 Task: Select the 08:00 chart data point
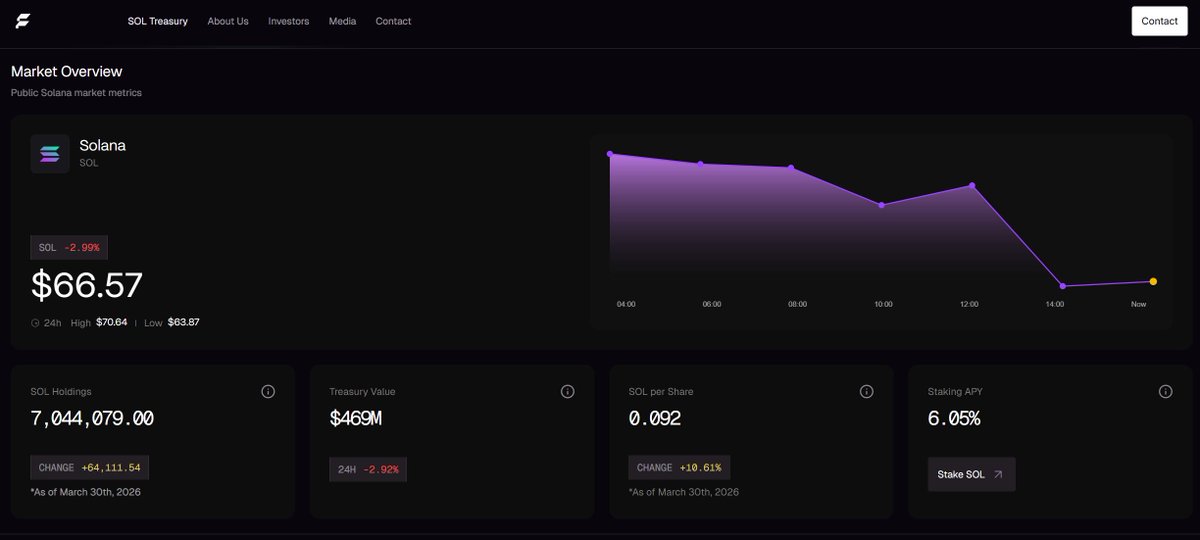click(x=791, y=168)
